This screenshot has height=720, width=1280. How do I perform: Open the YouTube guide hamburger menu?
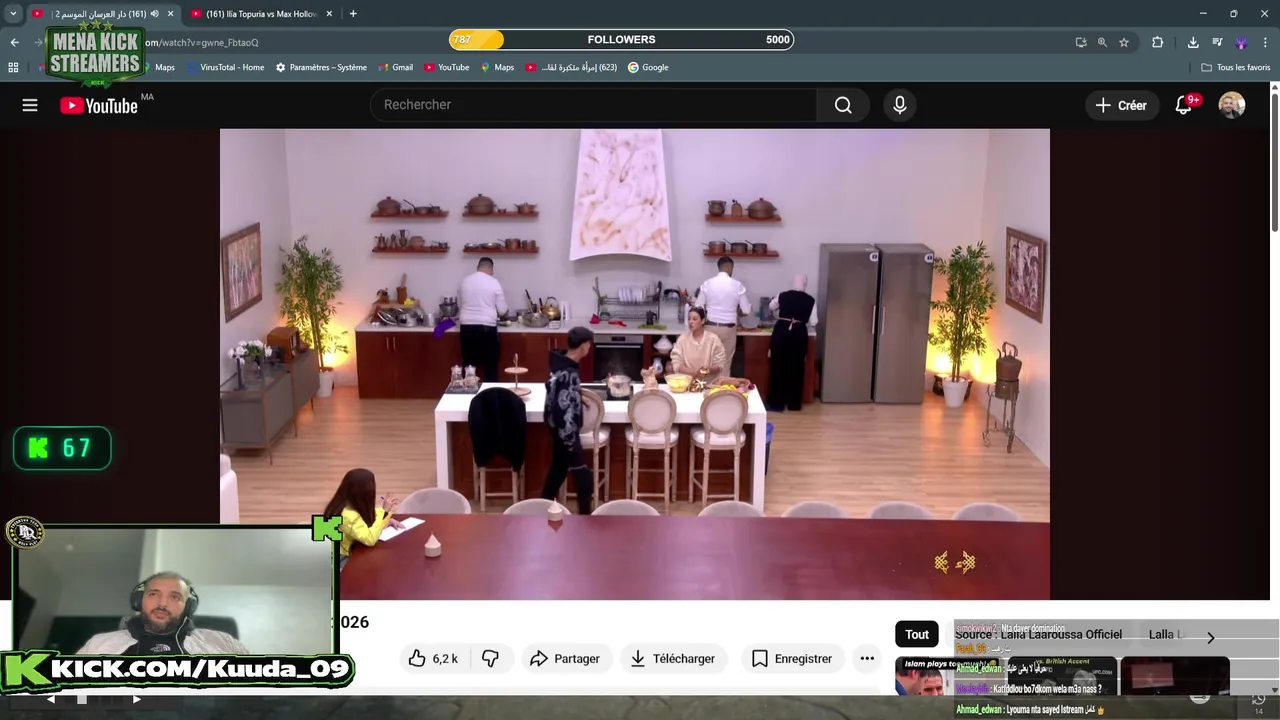(x=30, y=105)
